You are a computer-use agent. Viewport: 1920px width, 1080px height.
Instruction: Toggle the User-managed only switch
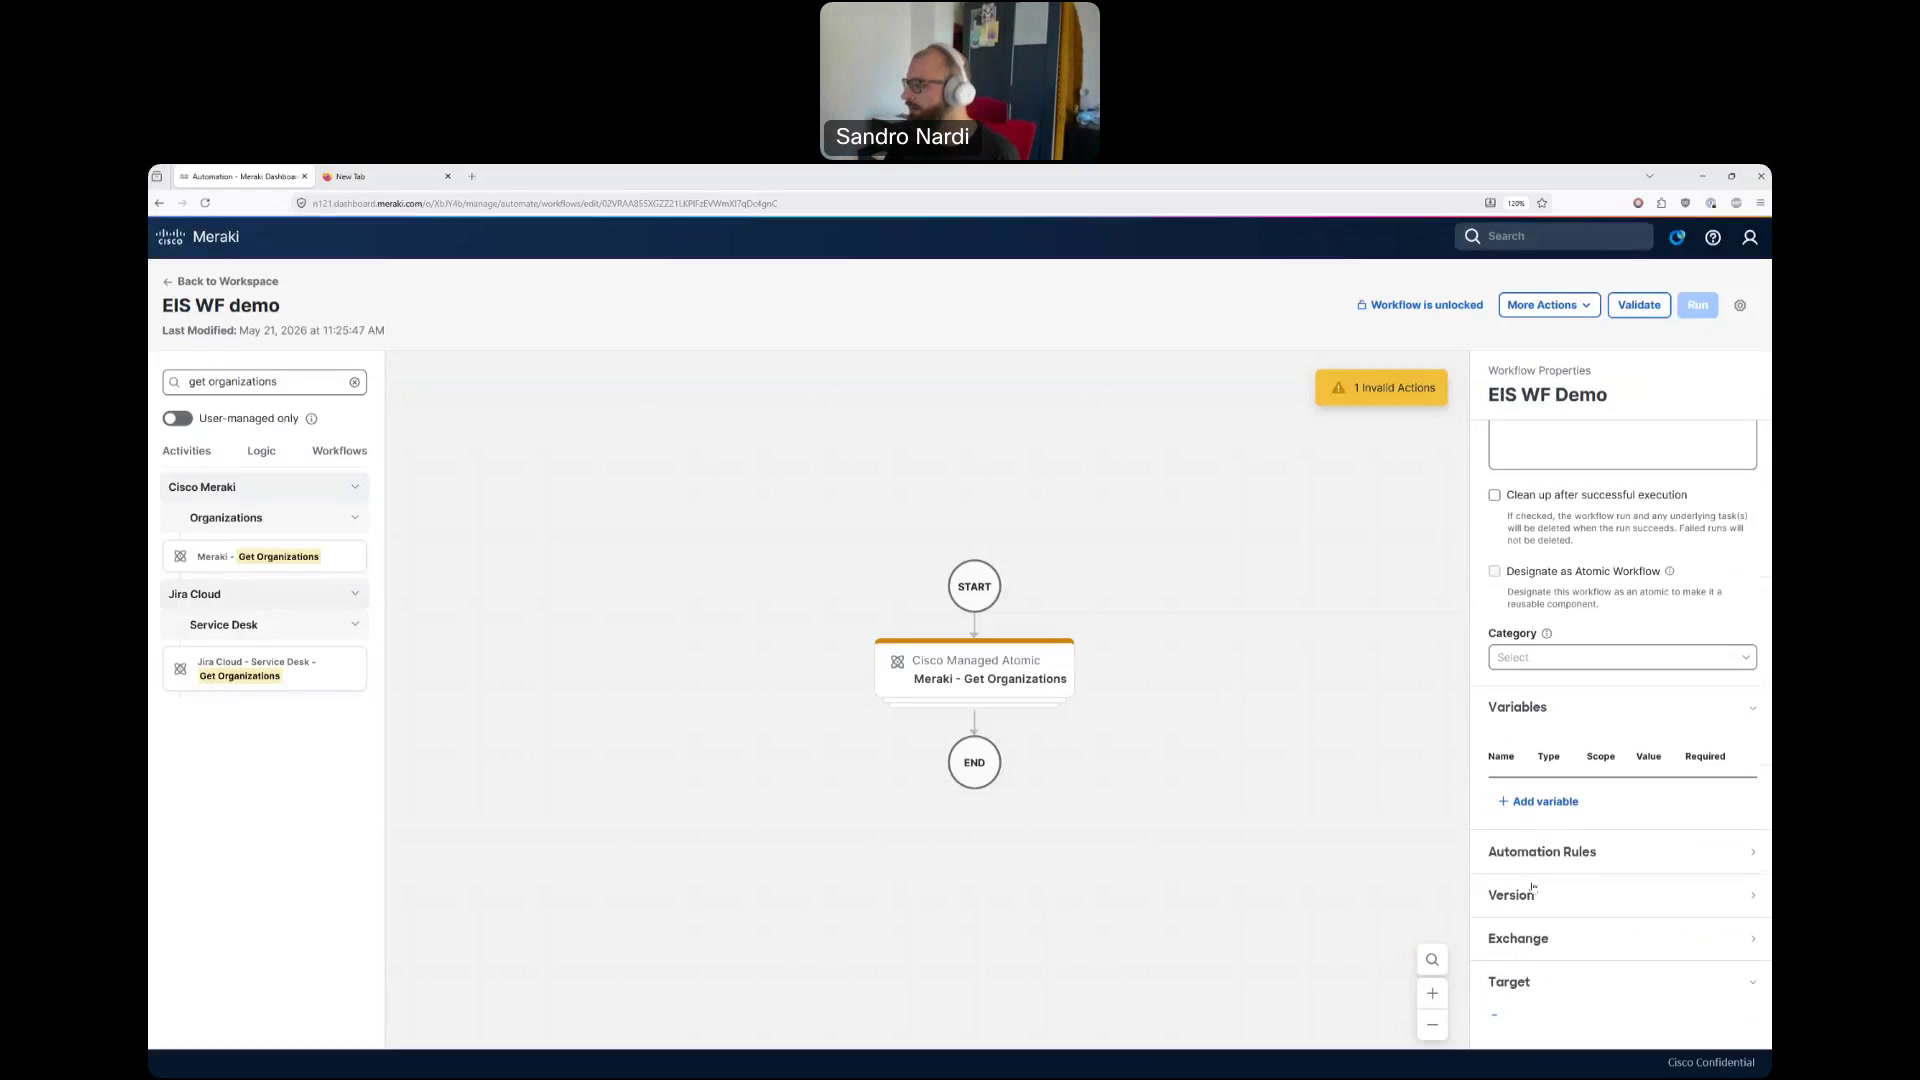pyautogui.click(x=177, y=419)
